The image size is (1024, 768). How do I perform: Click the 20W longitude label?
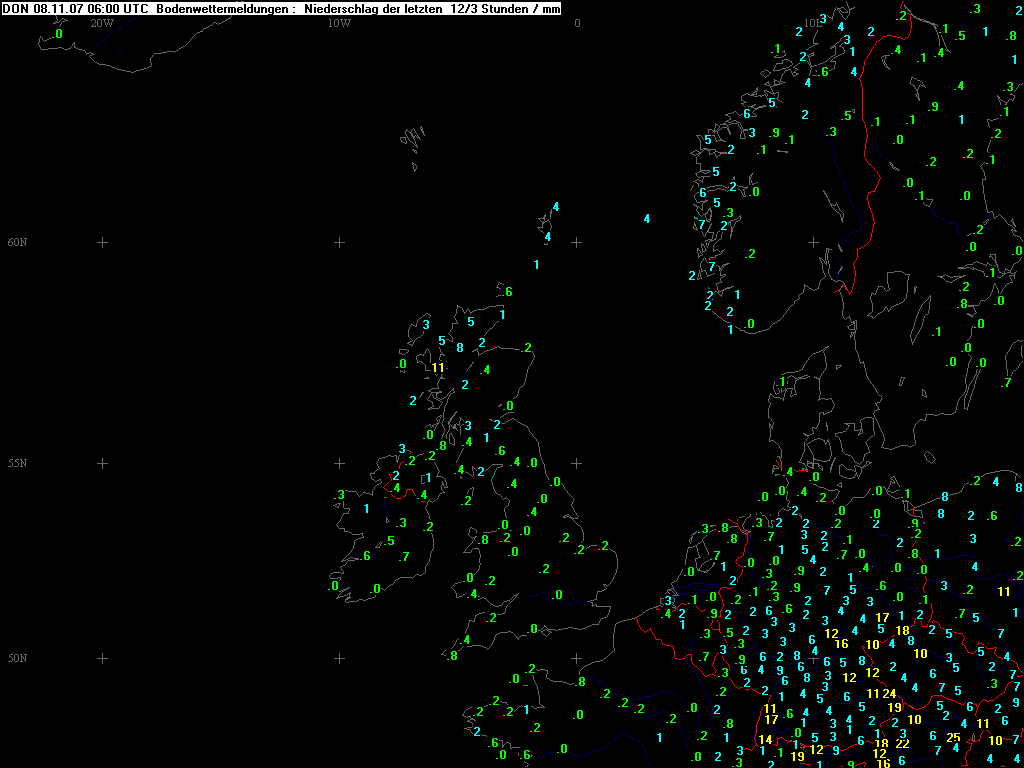tap(101, 22)
